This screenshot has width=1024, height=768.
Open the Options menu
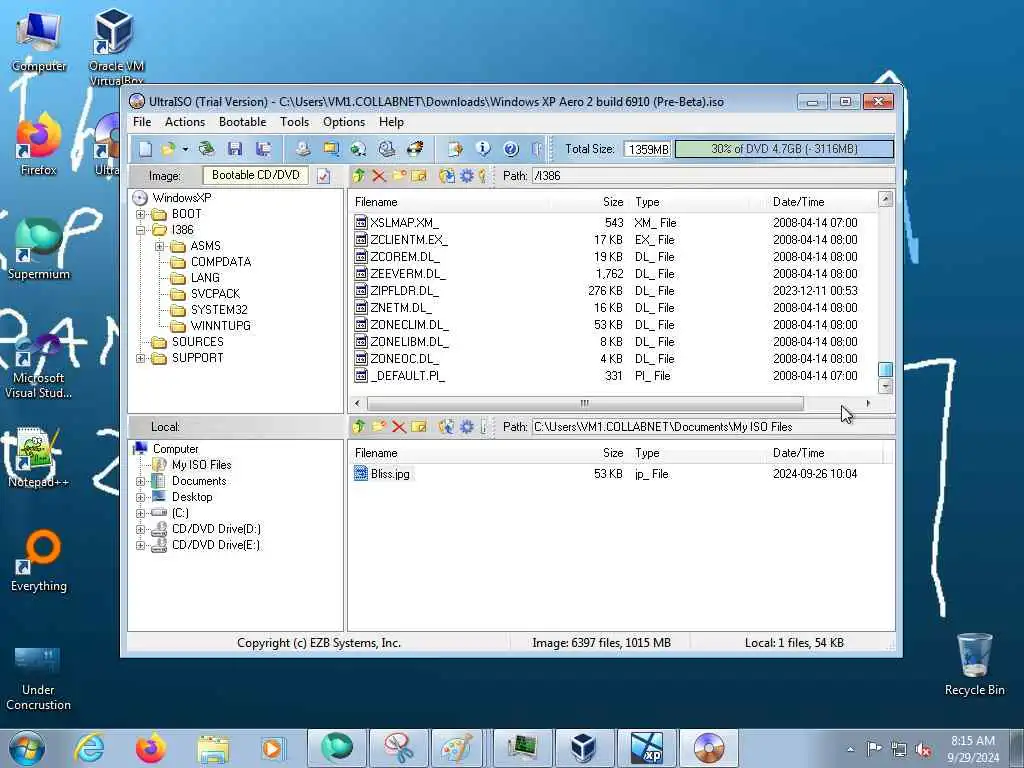[x=344, y=122]
